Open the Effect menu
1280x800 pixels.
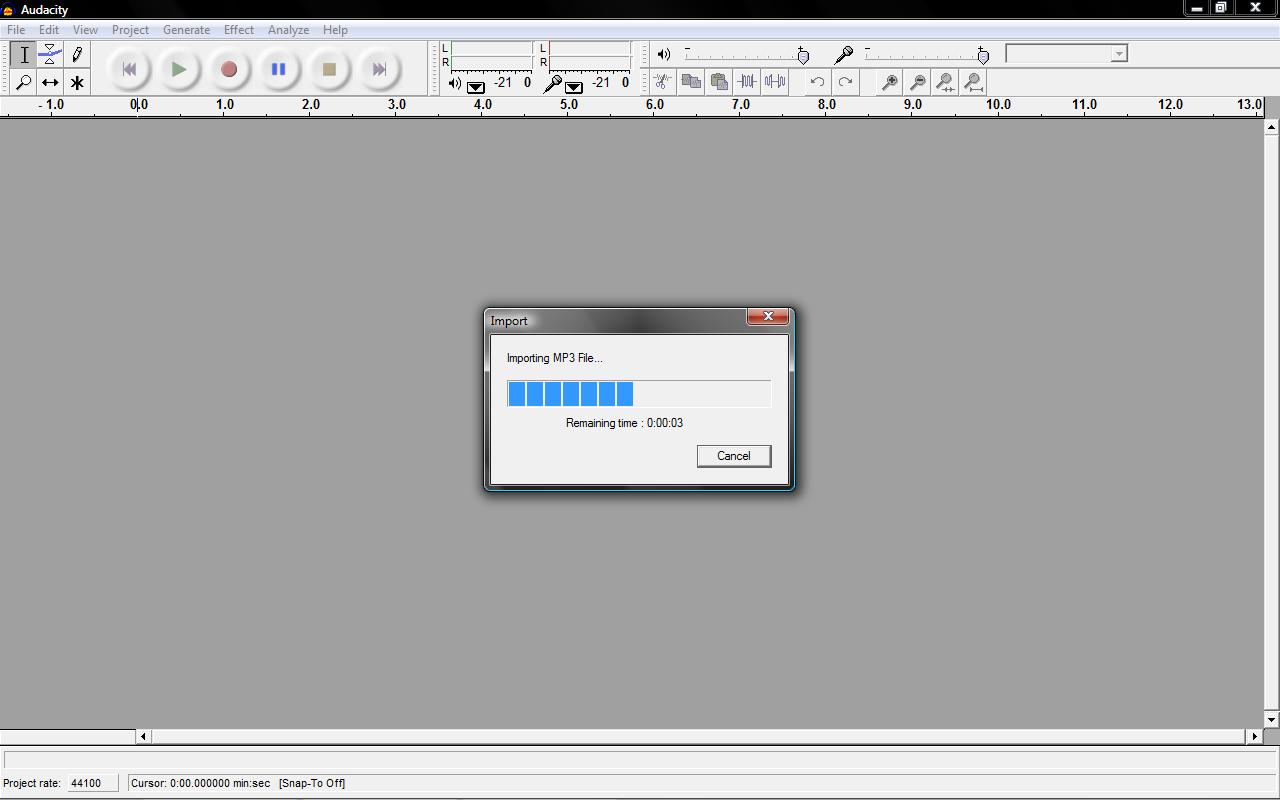[239, 30]
